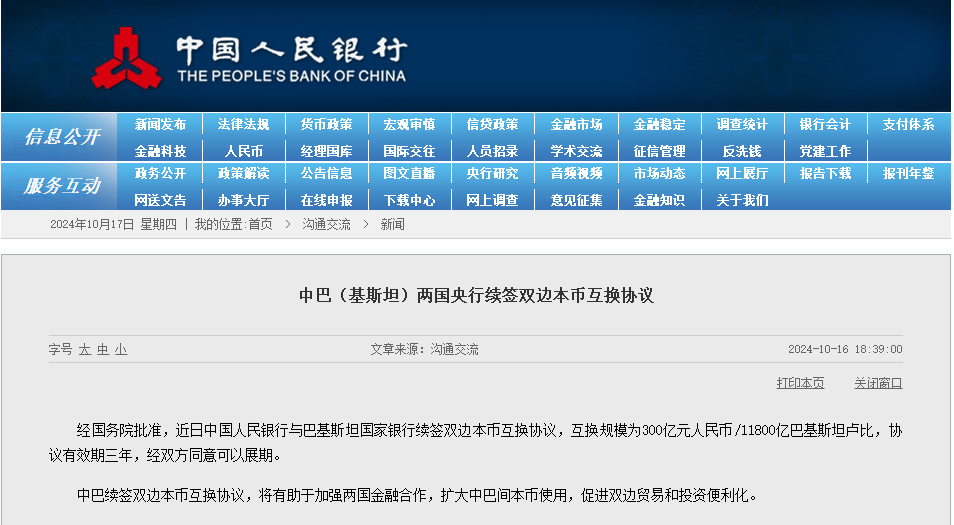Image resolution: width=954 pixels, height=525 pixels.
Task: Open 政务公开 under 服务互动
Action: coord(160,174)
